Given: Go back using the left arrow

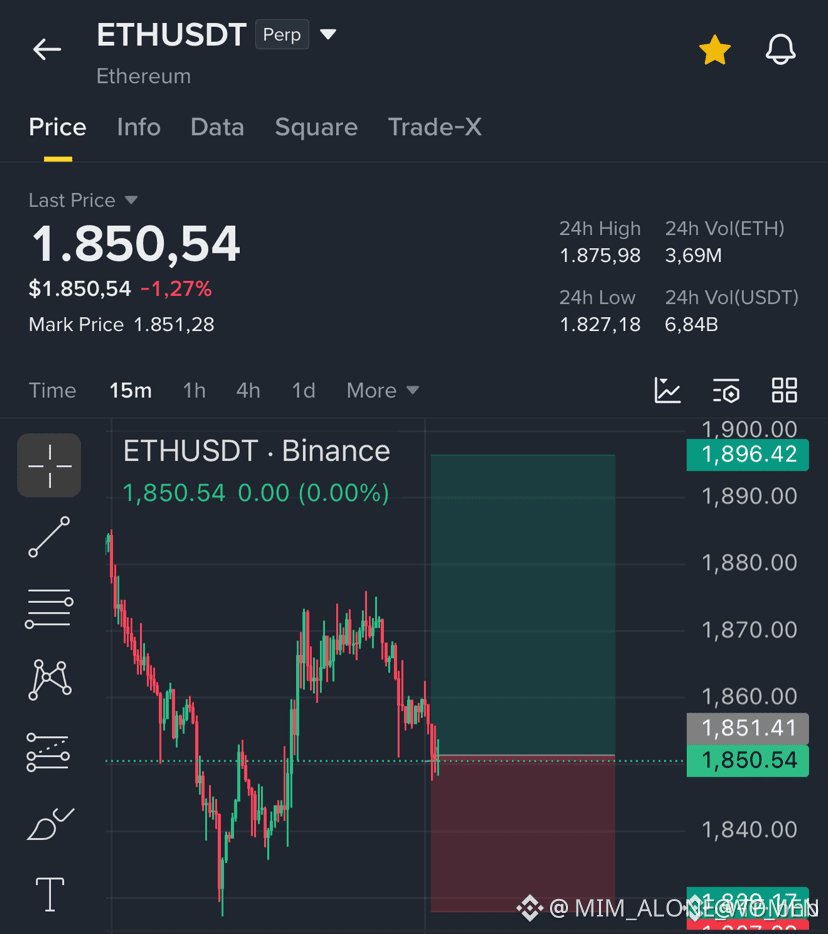Looking at the screenshot, I should pos(47,49).
